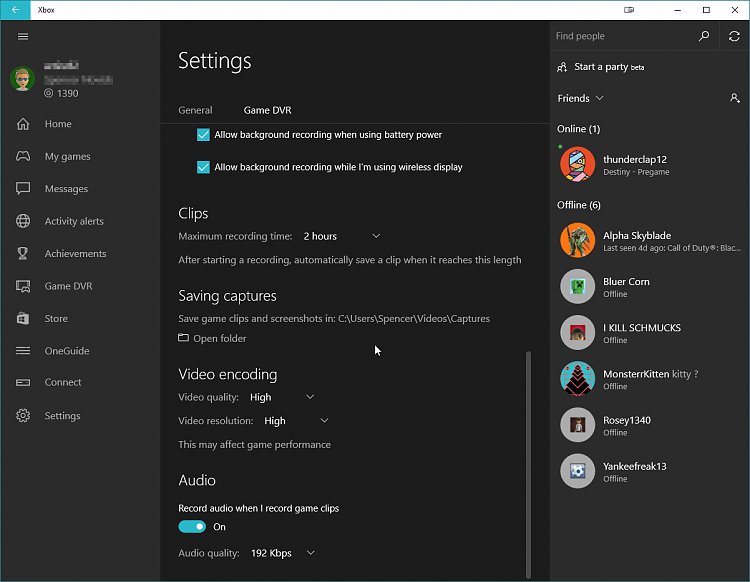The image size is (750, 582).
Task: Go to Home in sidebar
Action: click(58, 124)
